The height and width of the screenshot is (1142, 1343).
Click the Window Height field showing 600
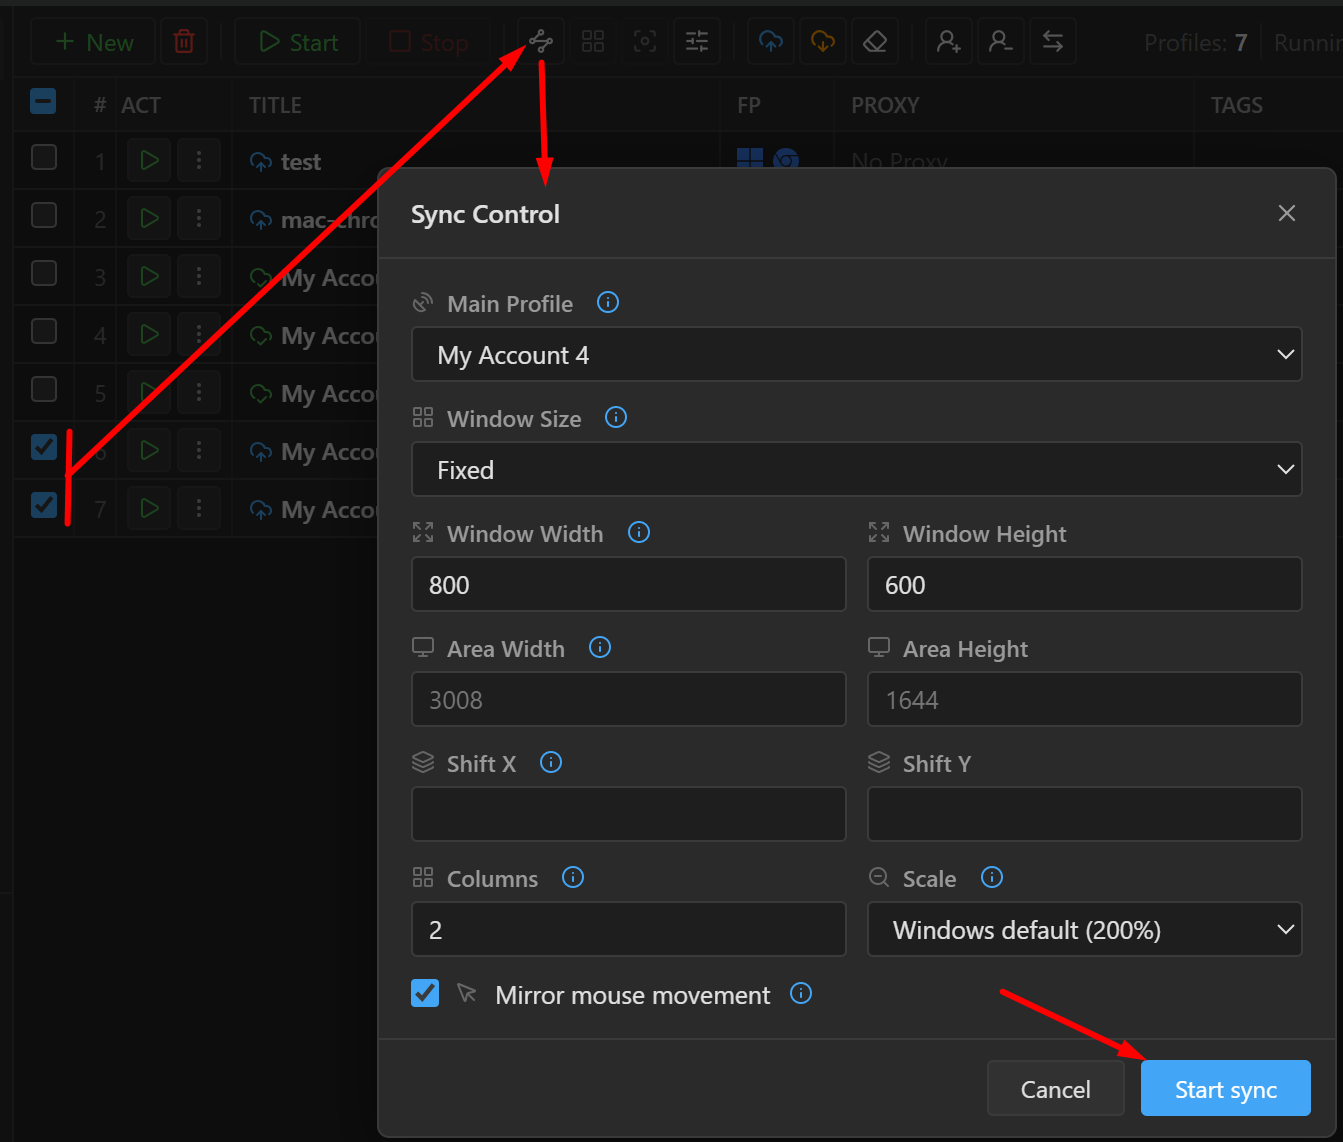tap(1085, 584)
